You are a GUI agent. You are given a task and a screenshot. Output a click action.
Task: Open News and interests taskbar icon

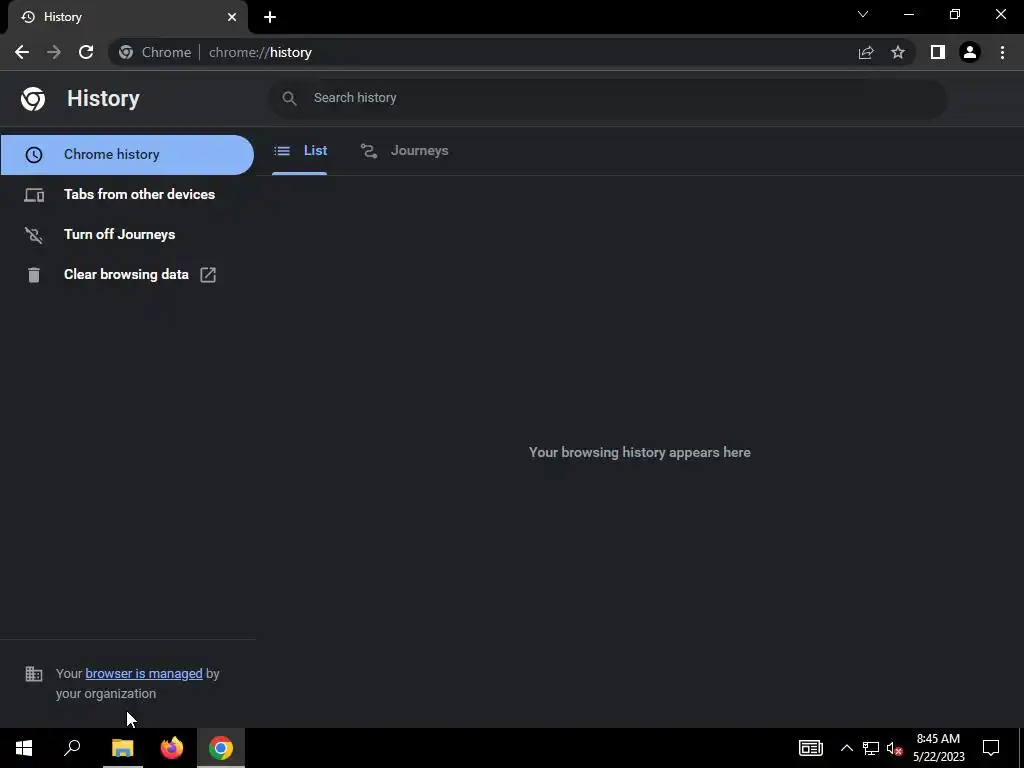coord(810,748)
